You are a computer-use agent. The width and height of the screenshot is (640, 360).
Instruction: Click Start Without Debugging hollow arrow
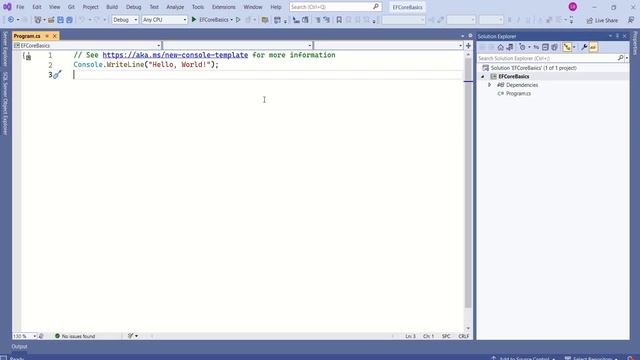238,20
